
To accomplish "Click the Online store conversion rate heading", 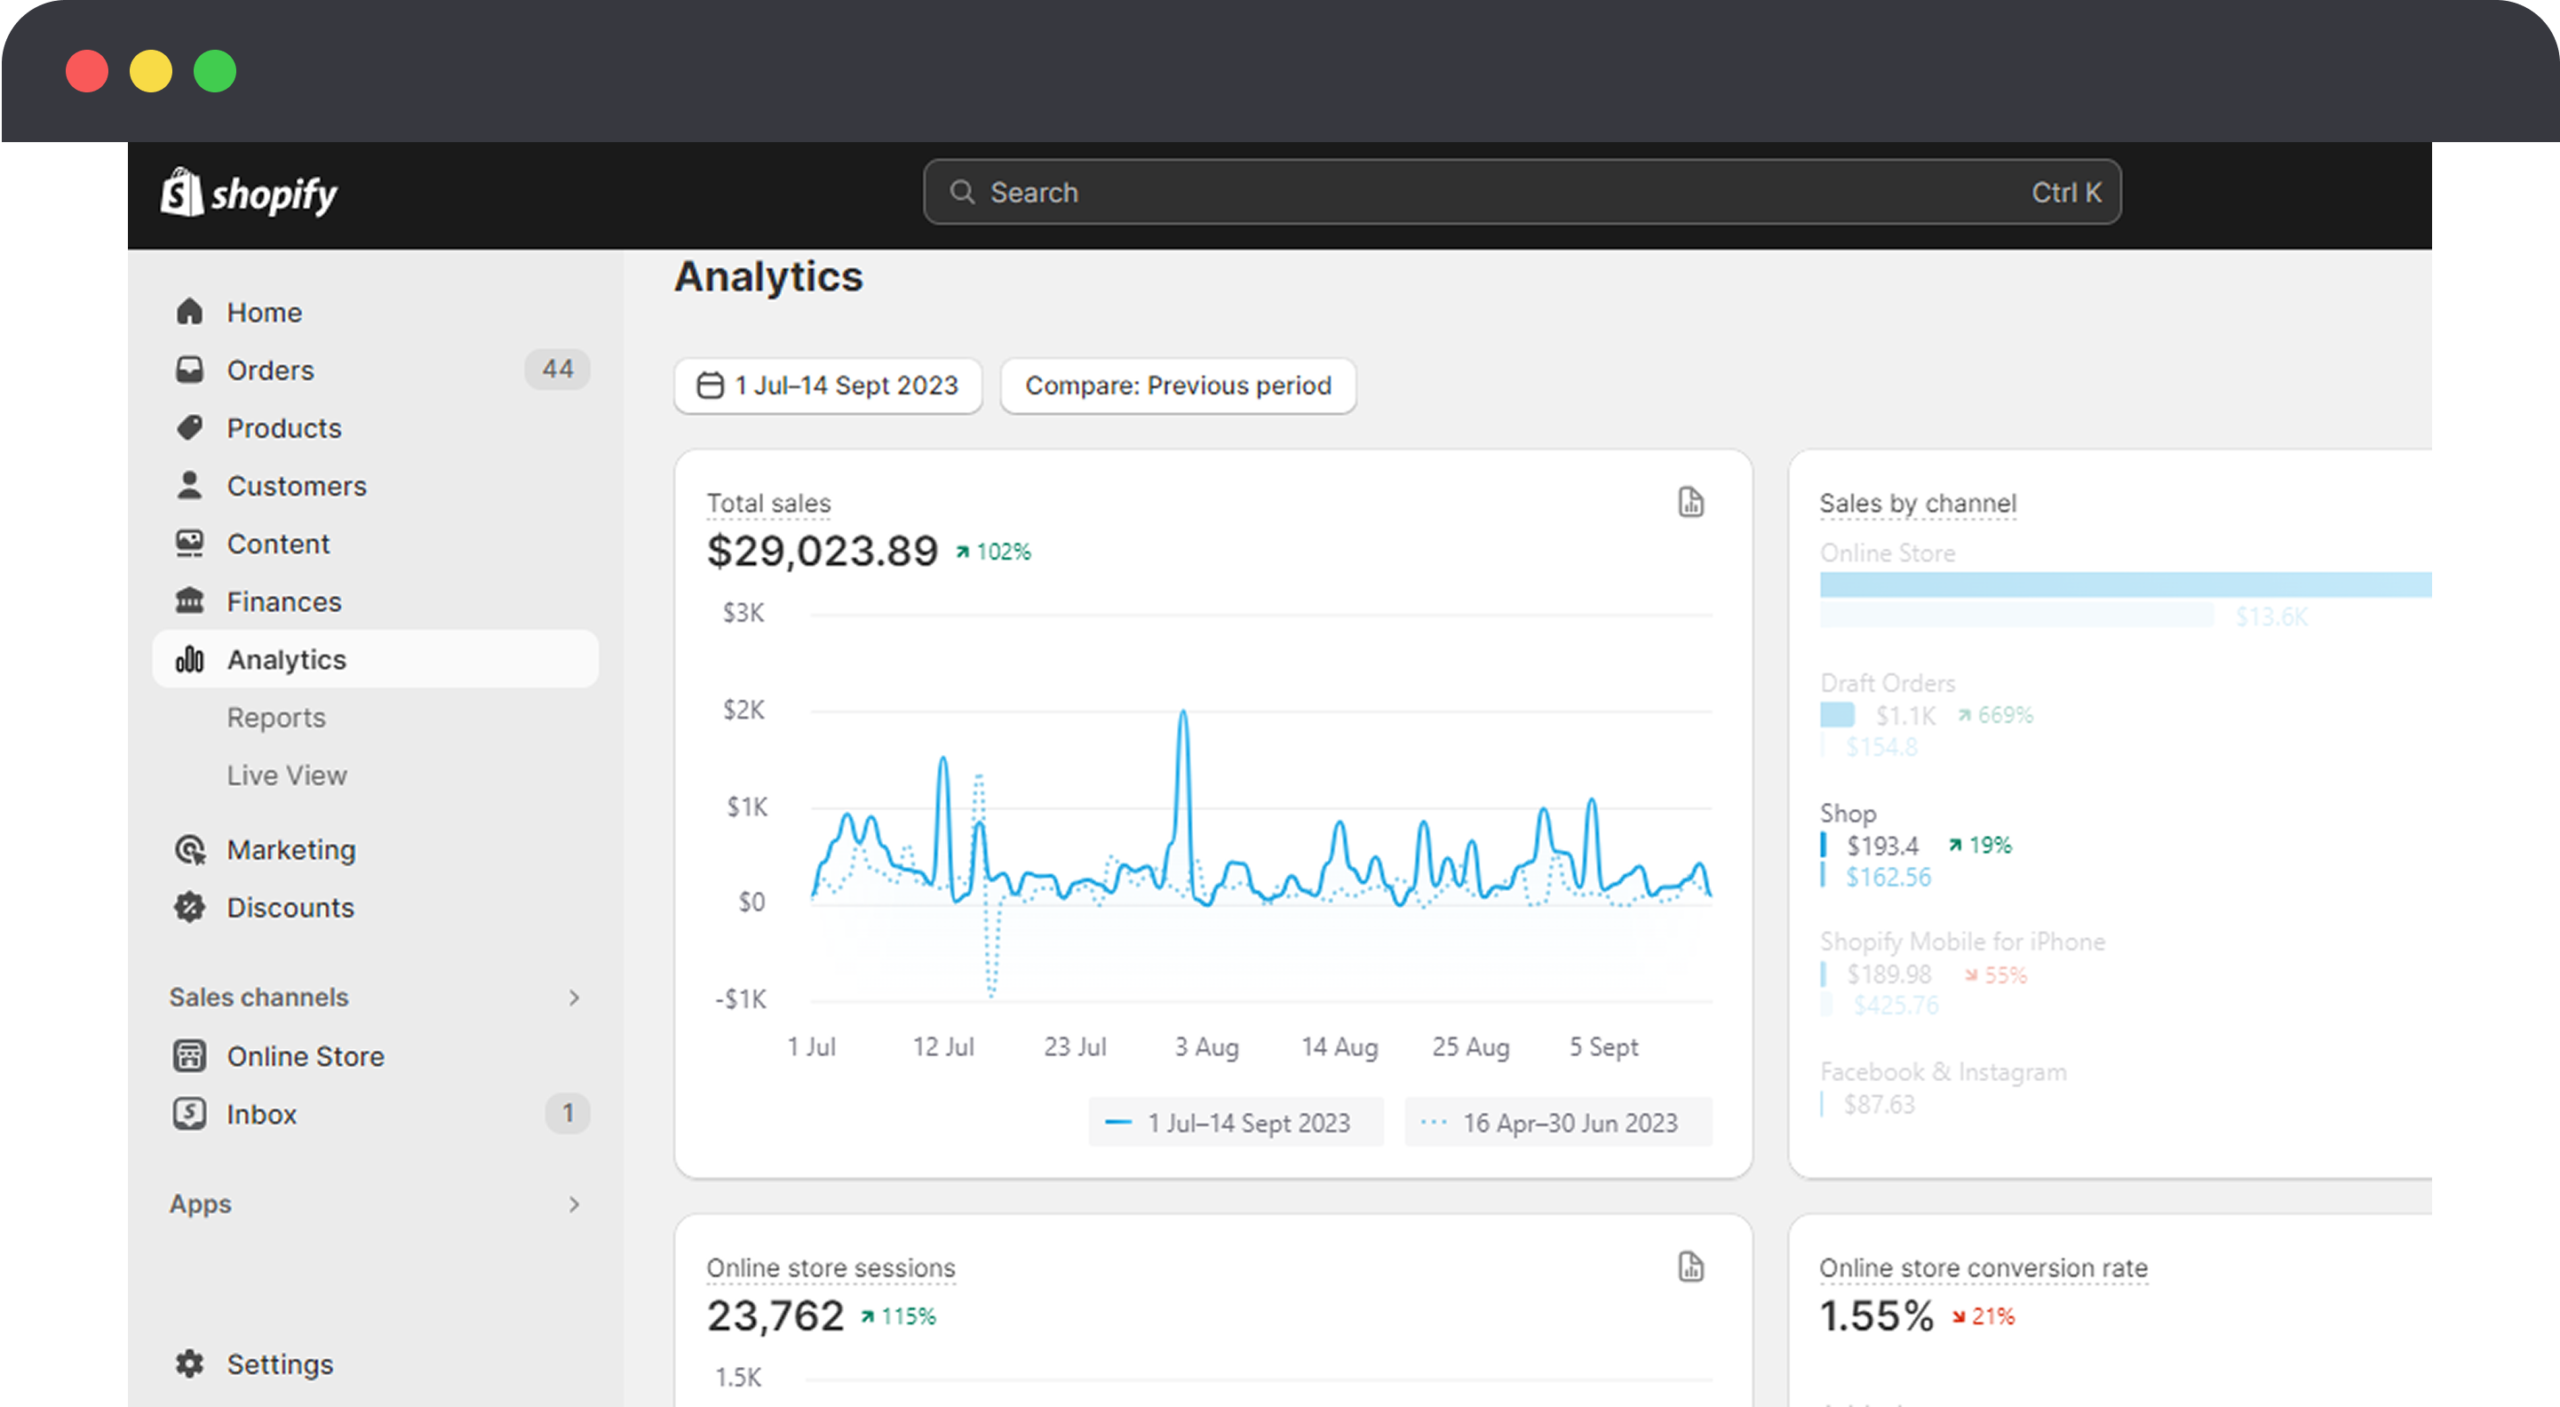I will pos(1984,1268).
